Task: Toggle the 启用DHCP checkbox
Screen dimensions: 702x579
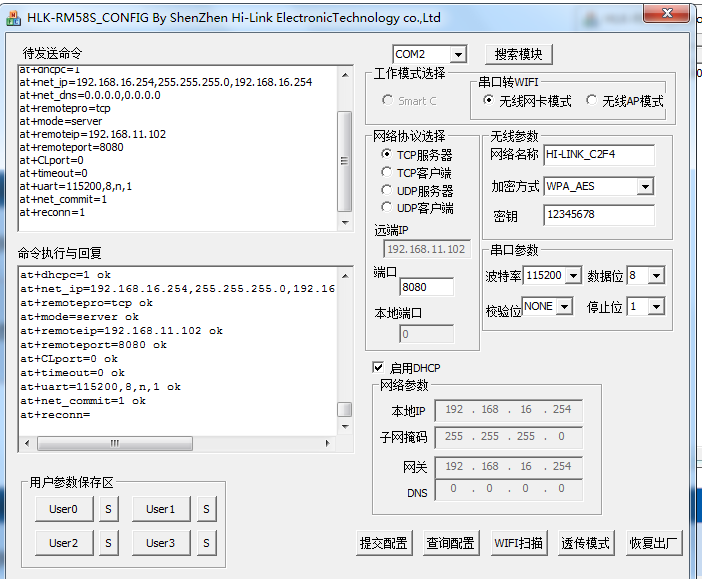Action: click(378, 367)
